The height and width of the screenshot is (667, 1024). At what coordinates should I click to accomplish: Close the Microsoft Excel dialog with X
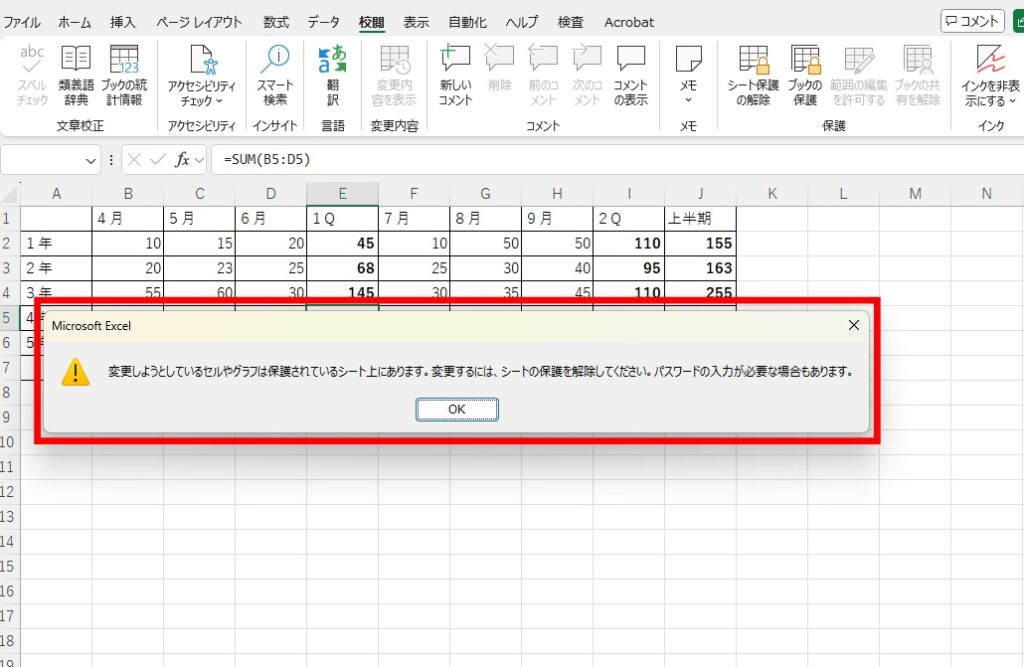[x=853, y=325]
